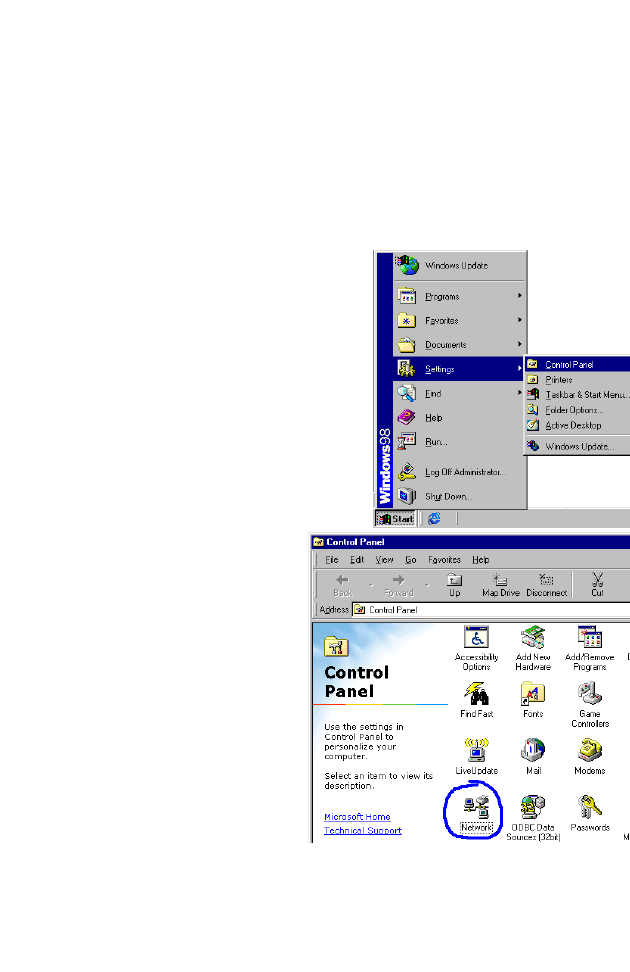Click the Find magnifier icon
The height and width of the screenshot is (972, 630).
(406, 393)
